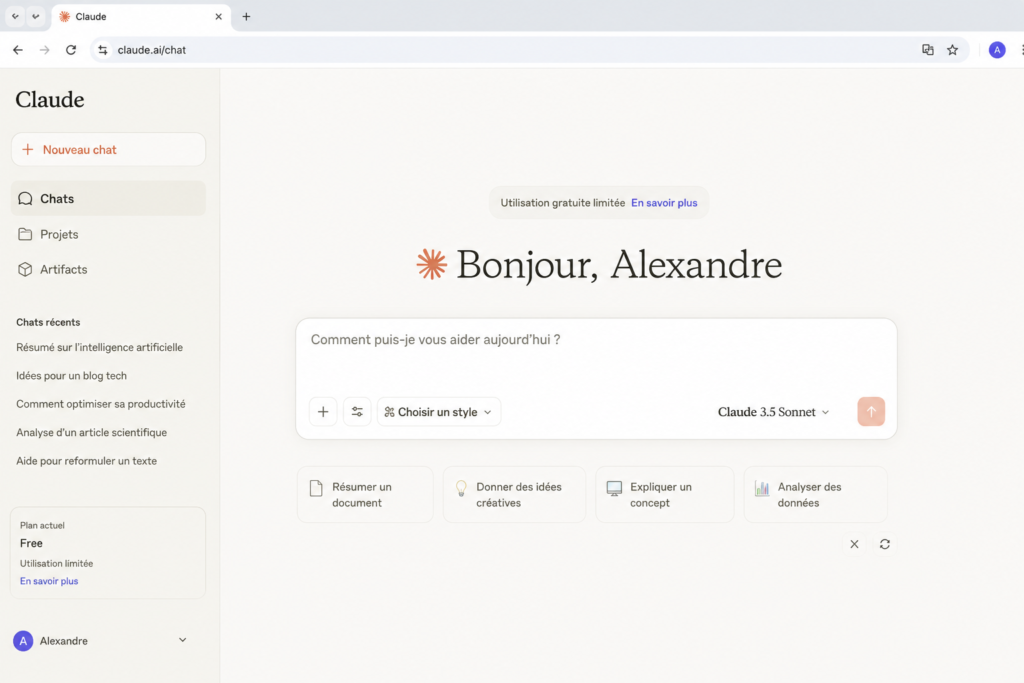
Task: Click 'En savoir plus' in the plan card
Action: (x=49, y=581)
